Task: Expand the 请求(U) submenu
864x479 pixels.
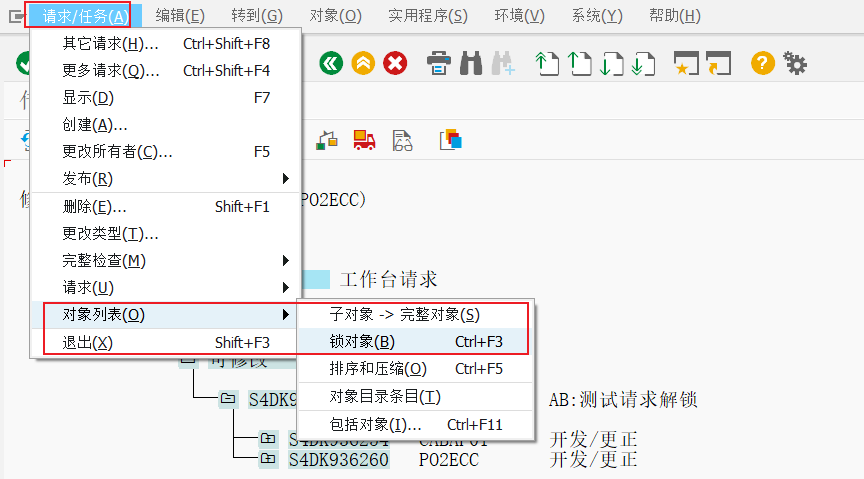Action: 166,288
